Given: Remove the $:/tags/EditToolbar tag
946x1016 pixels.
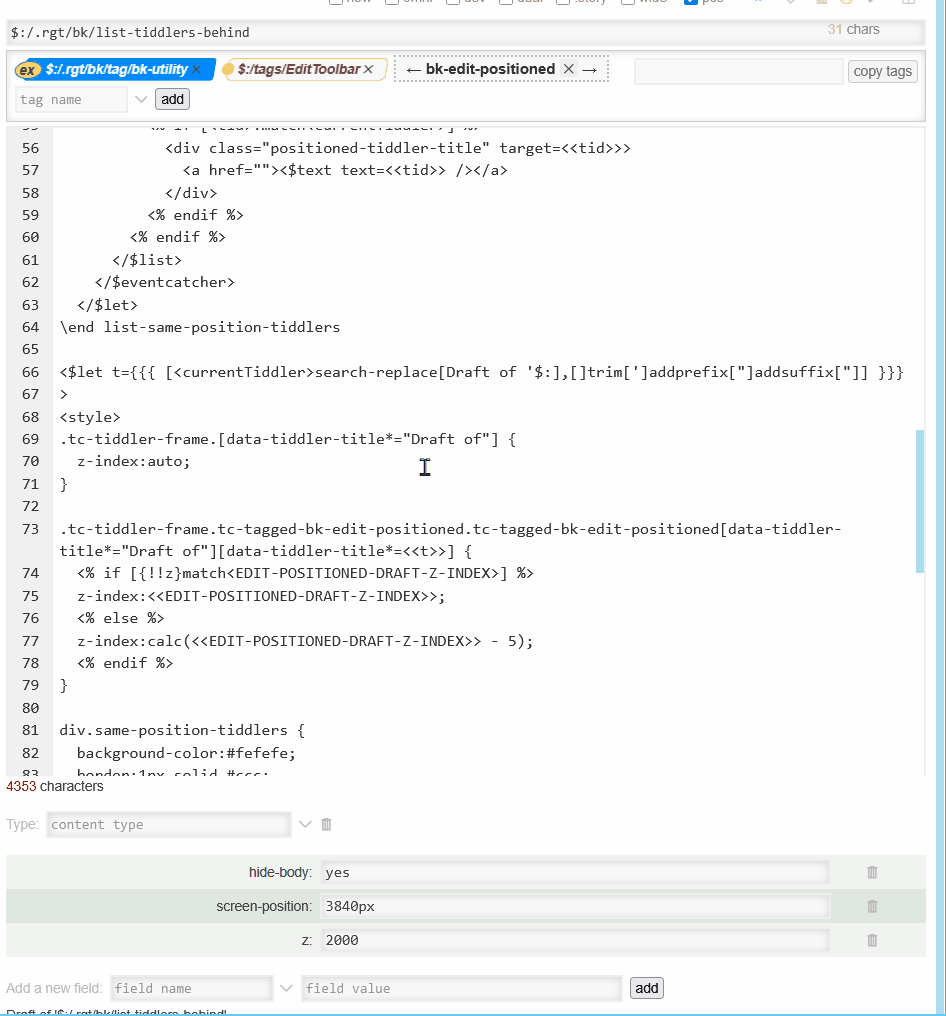Looking at the screenshot, I should (368, 70).
